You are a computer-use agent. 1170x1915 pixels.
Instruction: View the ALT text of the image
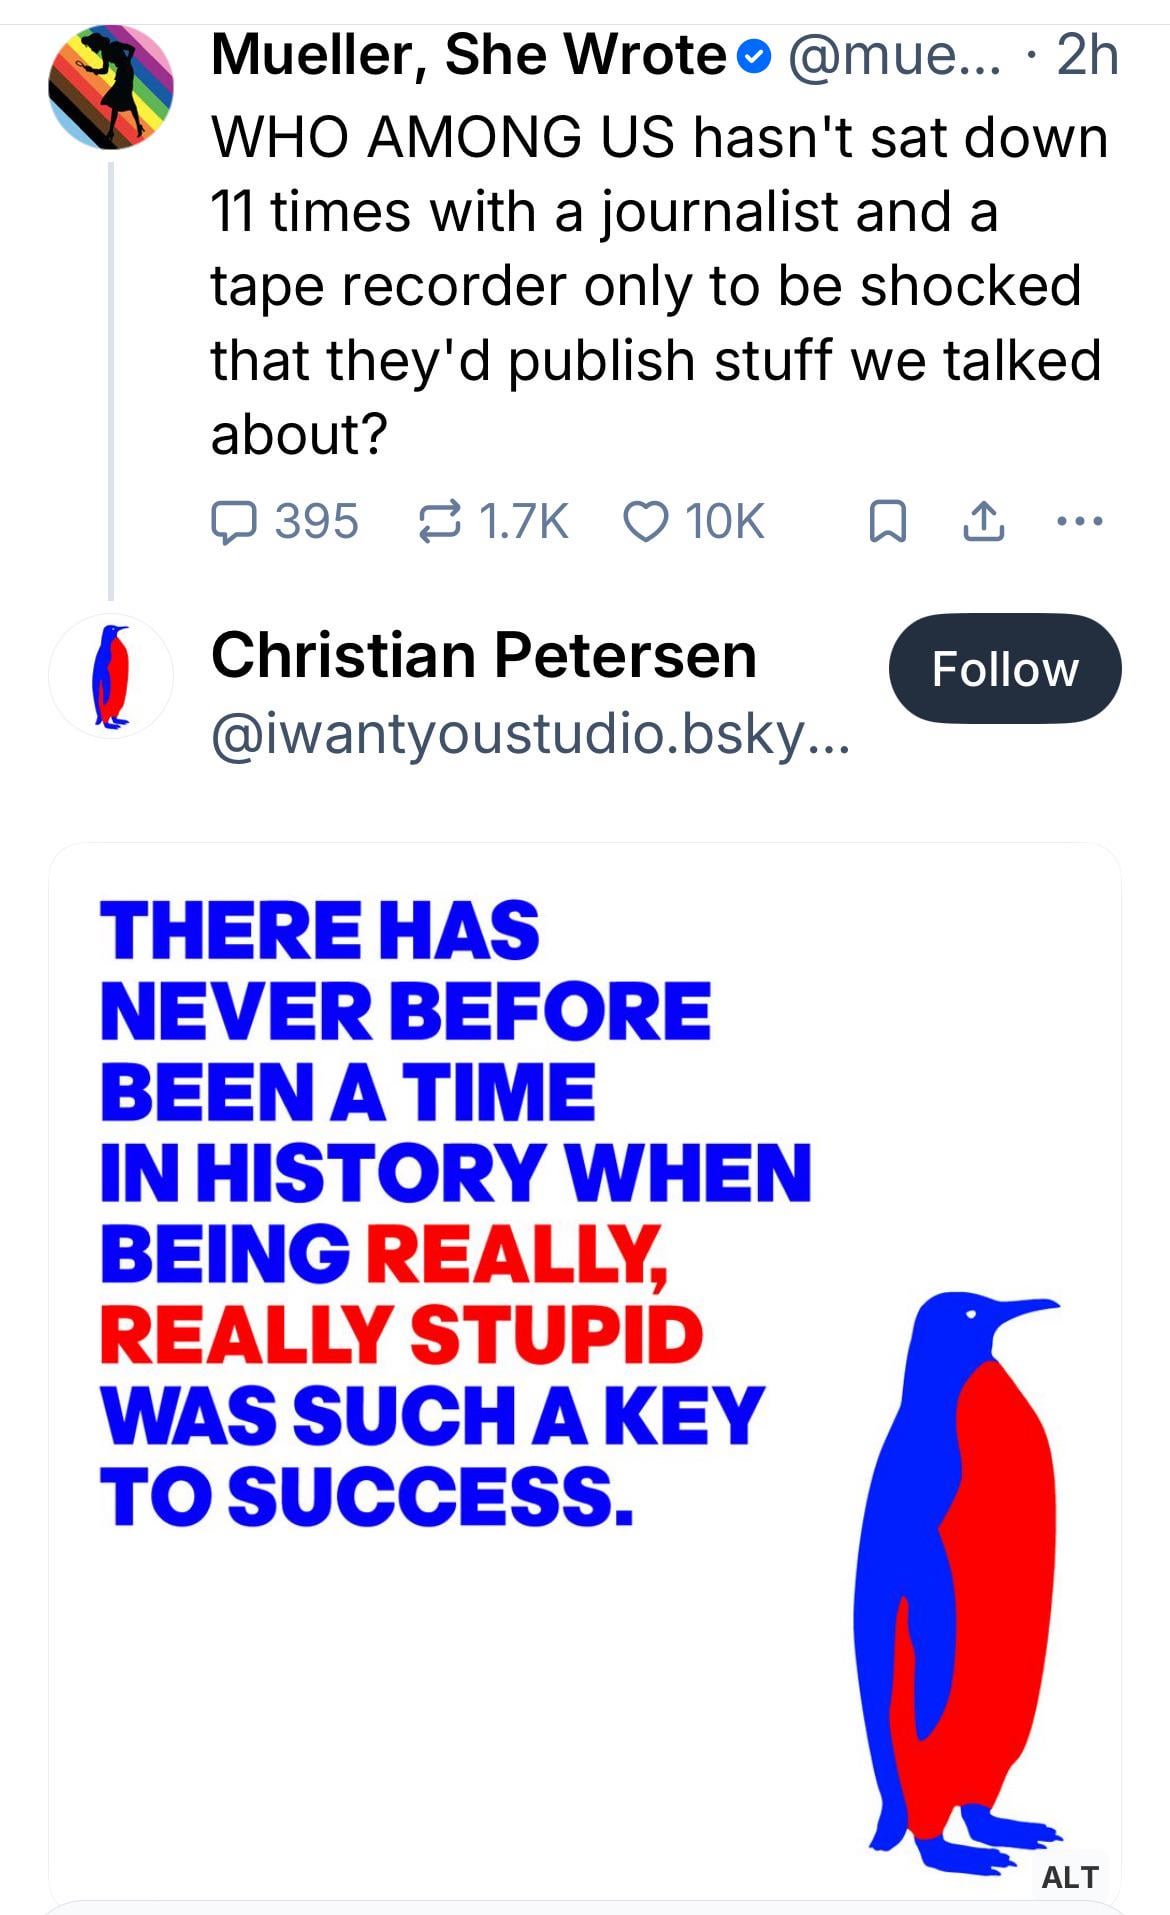point(1069,1877)
